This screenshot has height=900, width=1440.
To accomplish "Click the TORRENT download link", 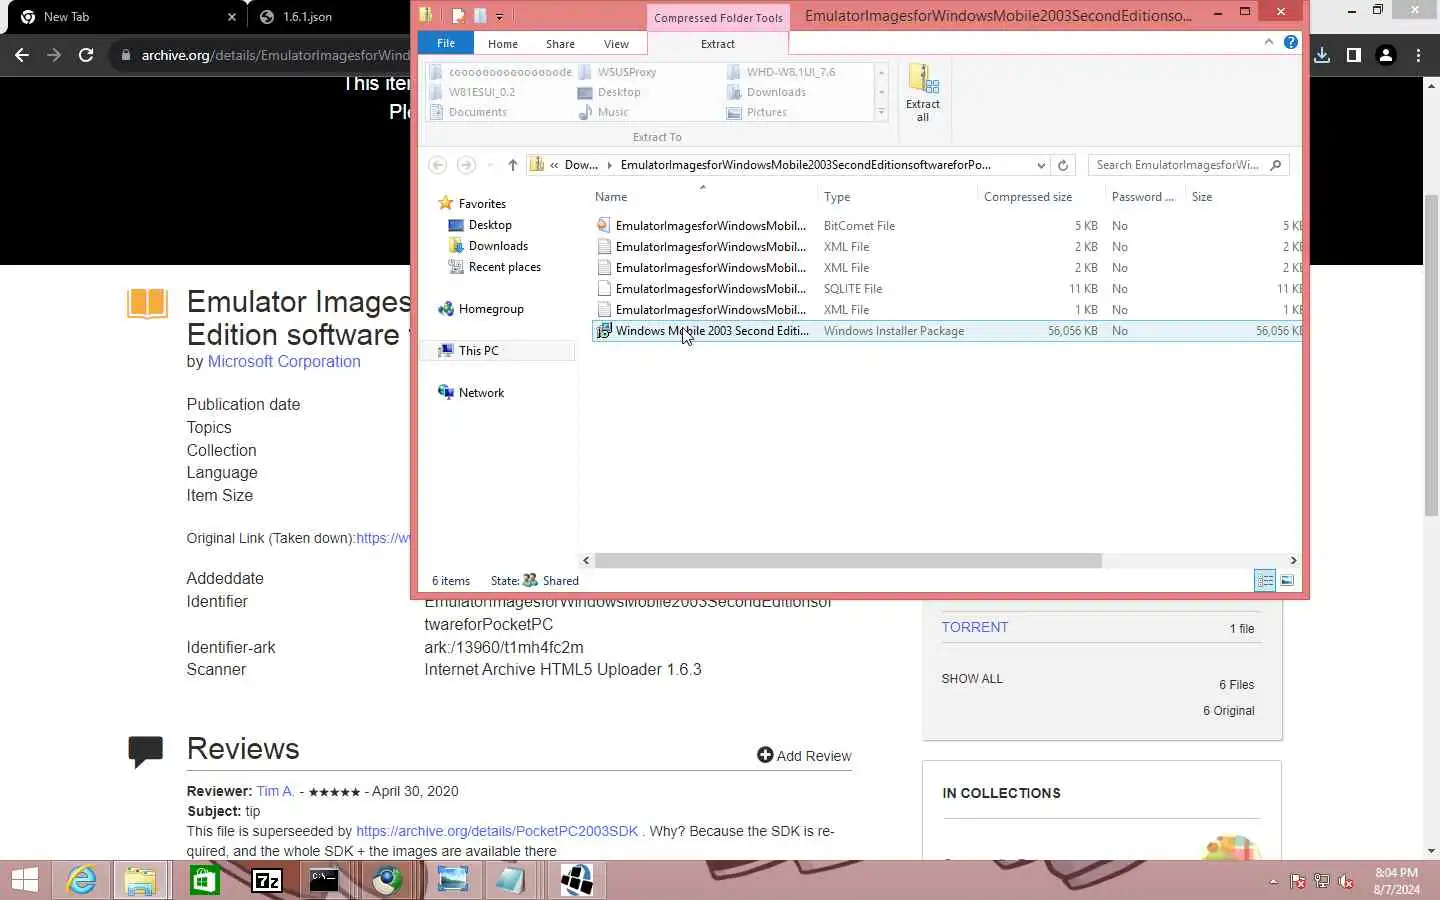I will point(975,627).
